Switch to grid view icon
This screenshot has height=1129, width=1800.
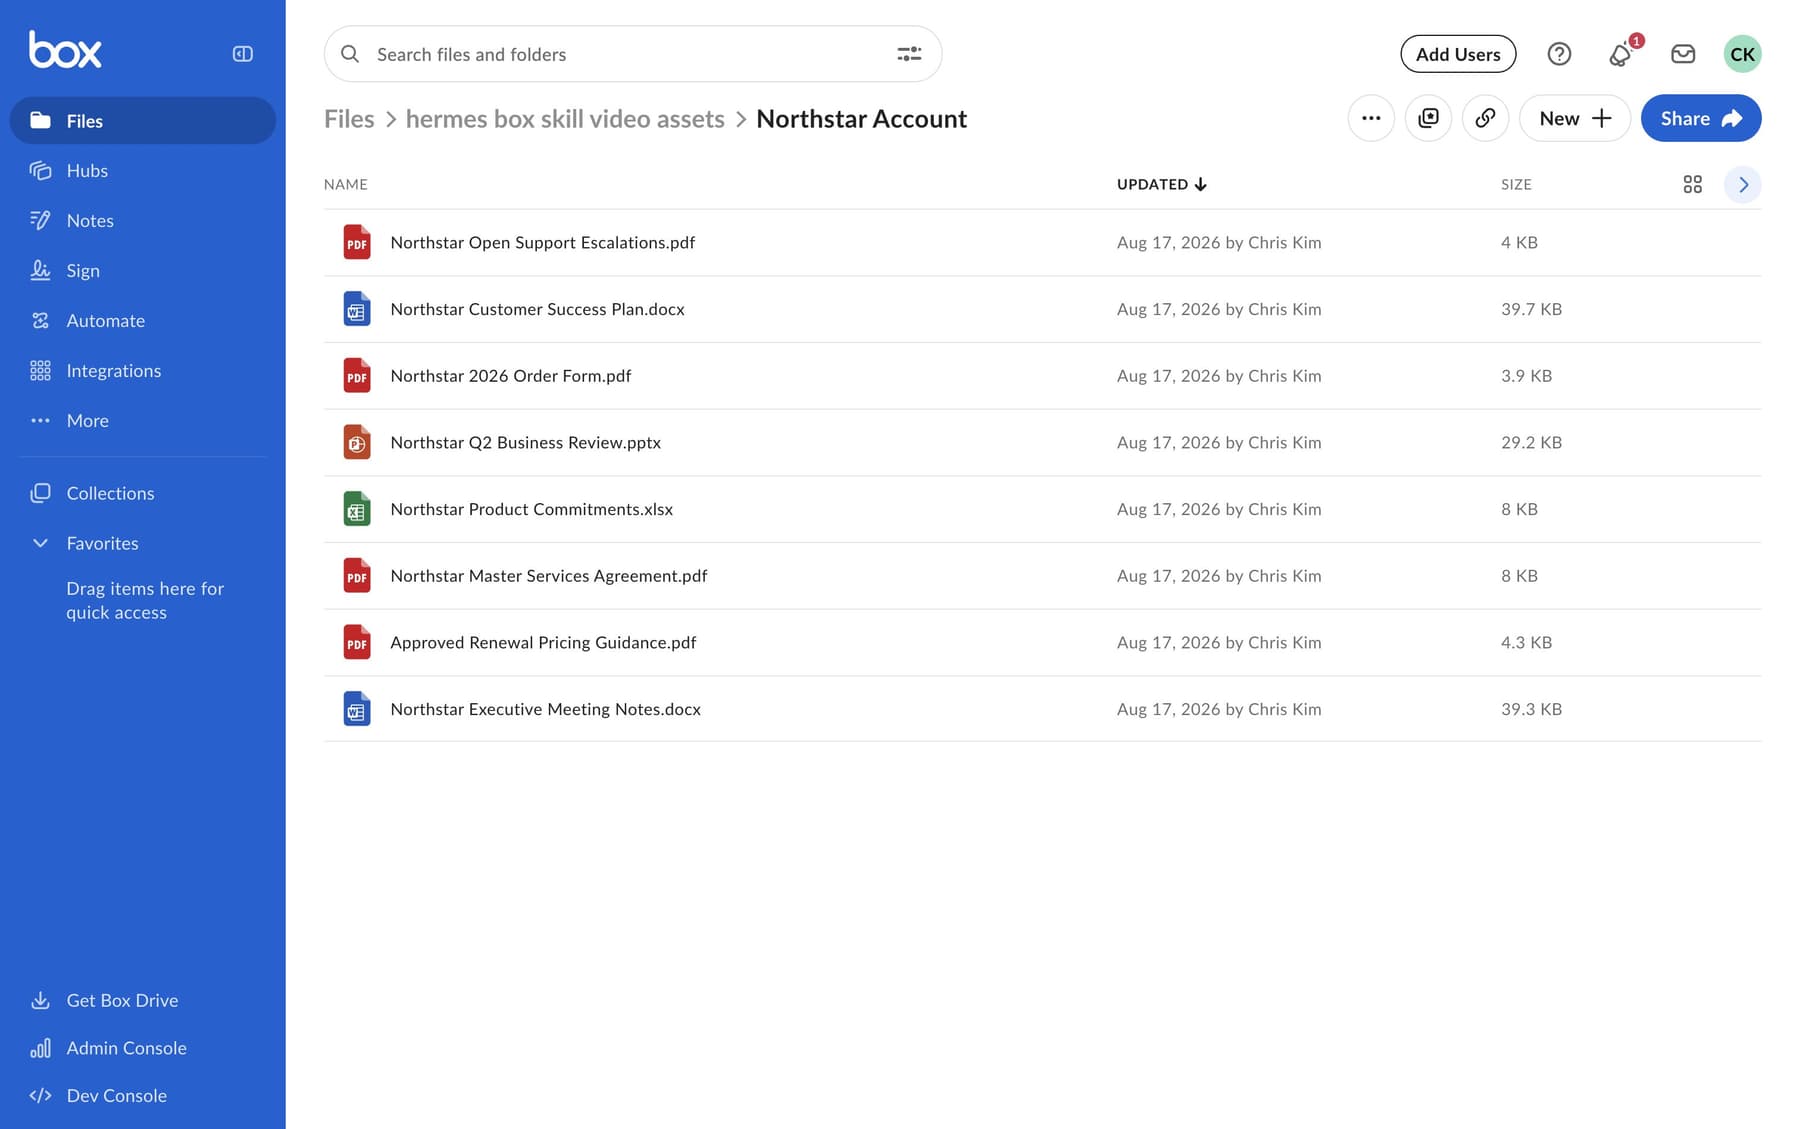coord(1692,184)
